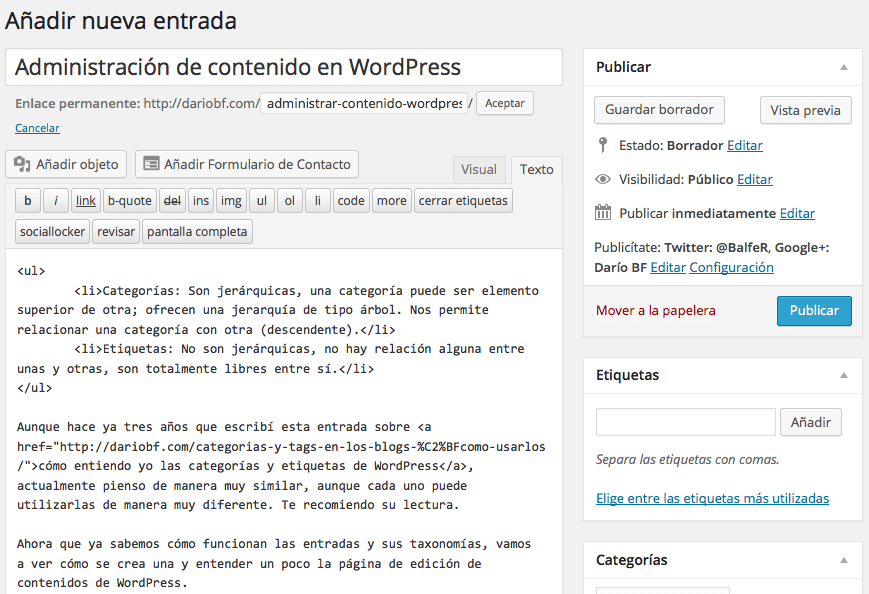Screen dimensions: 869x594
Task: Insert italic tag with the i button
Action: tap(56, 201)
